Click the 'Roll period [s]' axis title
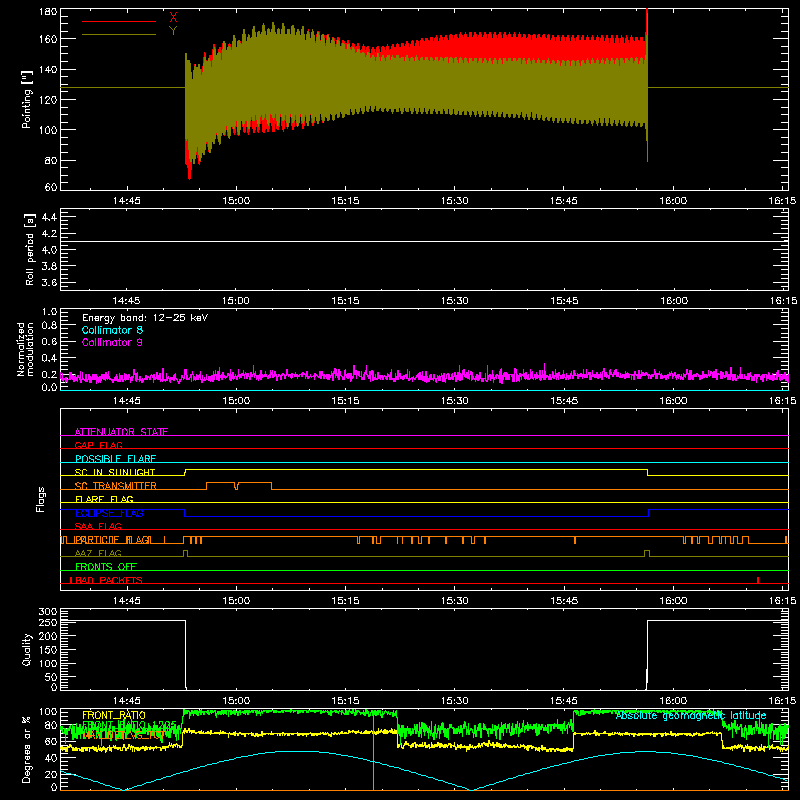The image size is (800, 800). point(30,249)
